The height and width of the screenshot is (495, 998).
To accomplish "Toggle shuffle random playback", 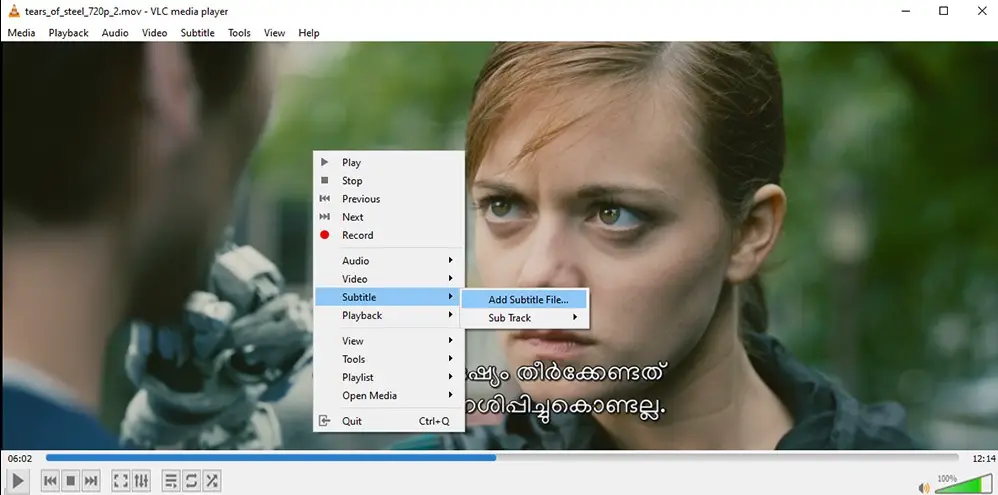I will 212,481.
